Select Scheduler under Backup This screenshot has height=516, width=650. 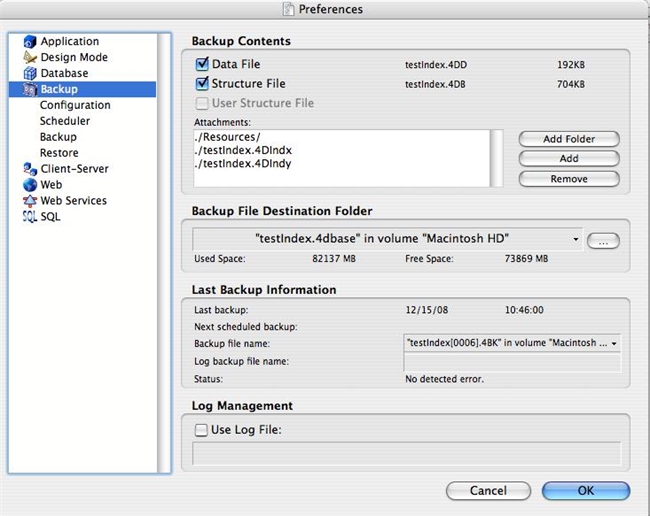click(65, 121)
